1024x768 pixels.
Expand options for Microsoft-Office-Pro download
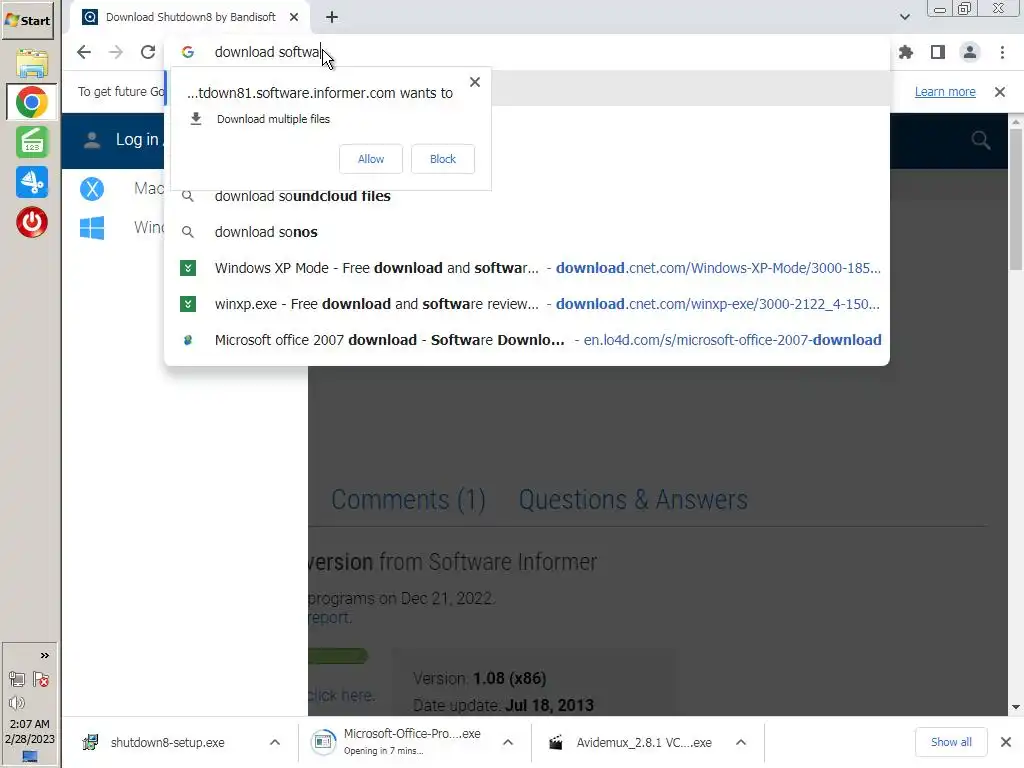(508, 743)
